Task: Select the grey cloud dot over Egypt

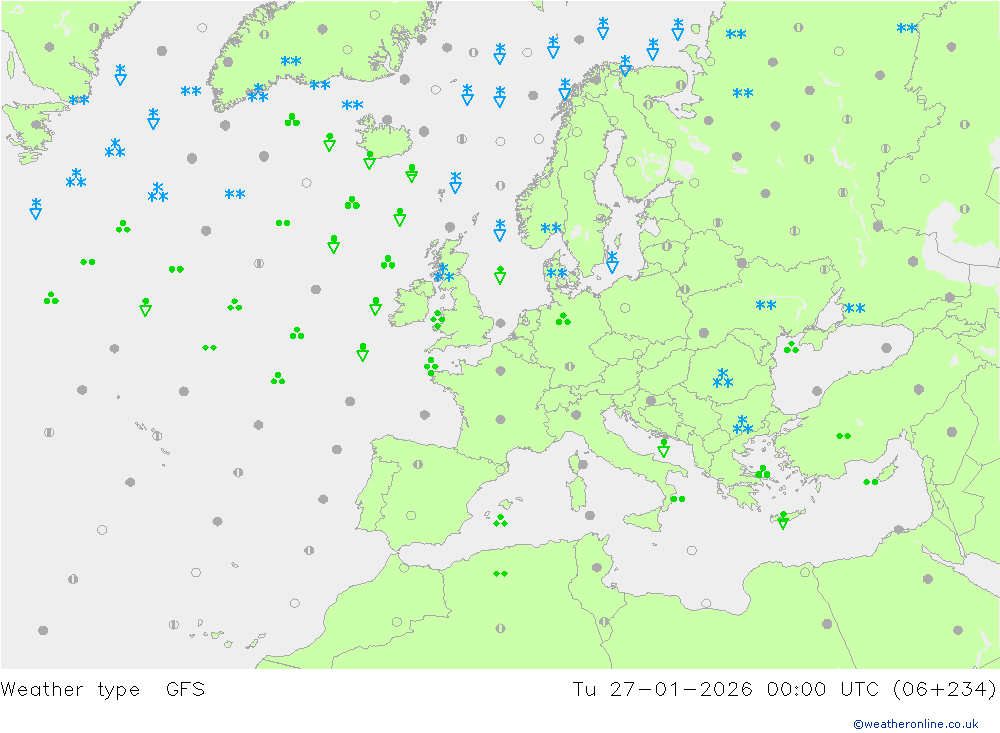Action: [827, 623]
